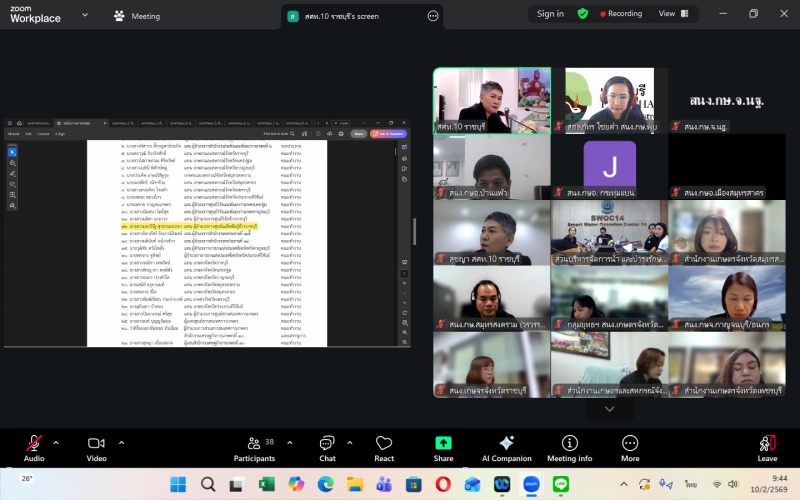
Task: Click the Sign in button
Action: pos(550,14)
